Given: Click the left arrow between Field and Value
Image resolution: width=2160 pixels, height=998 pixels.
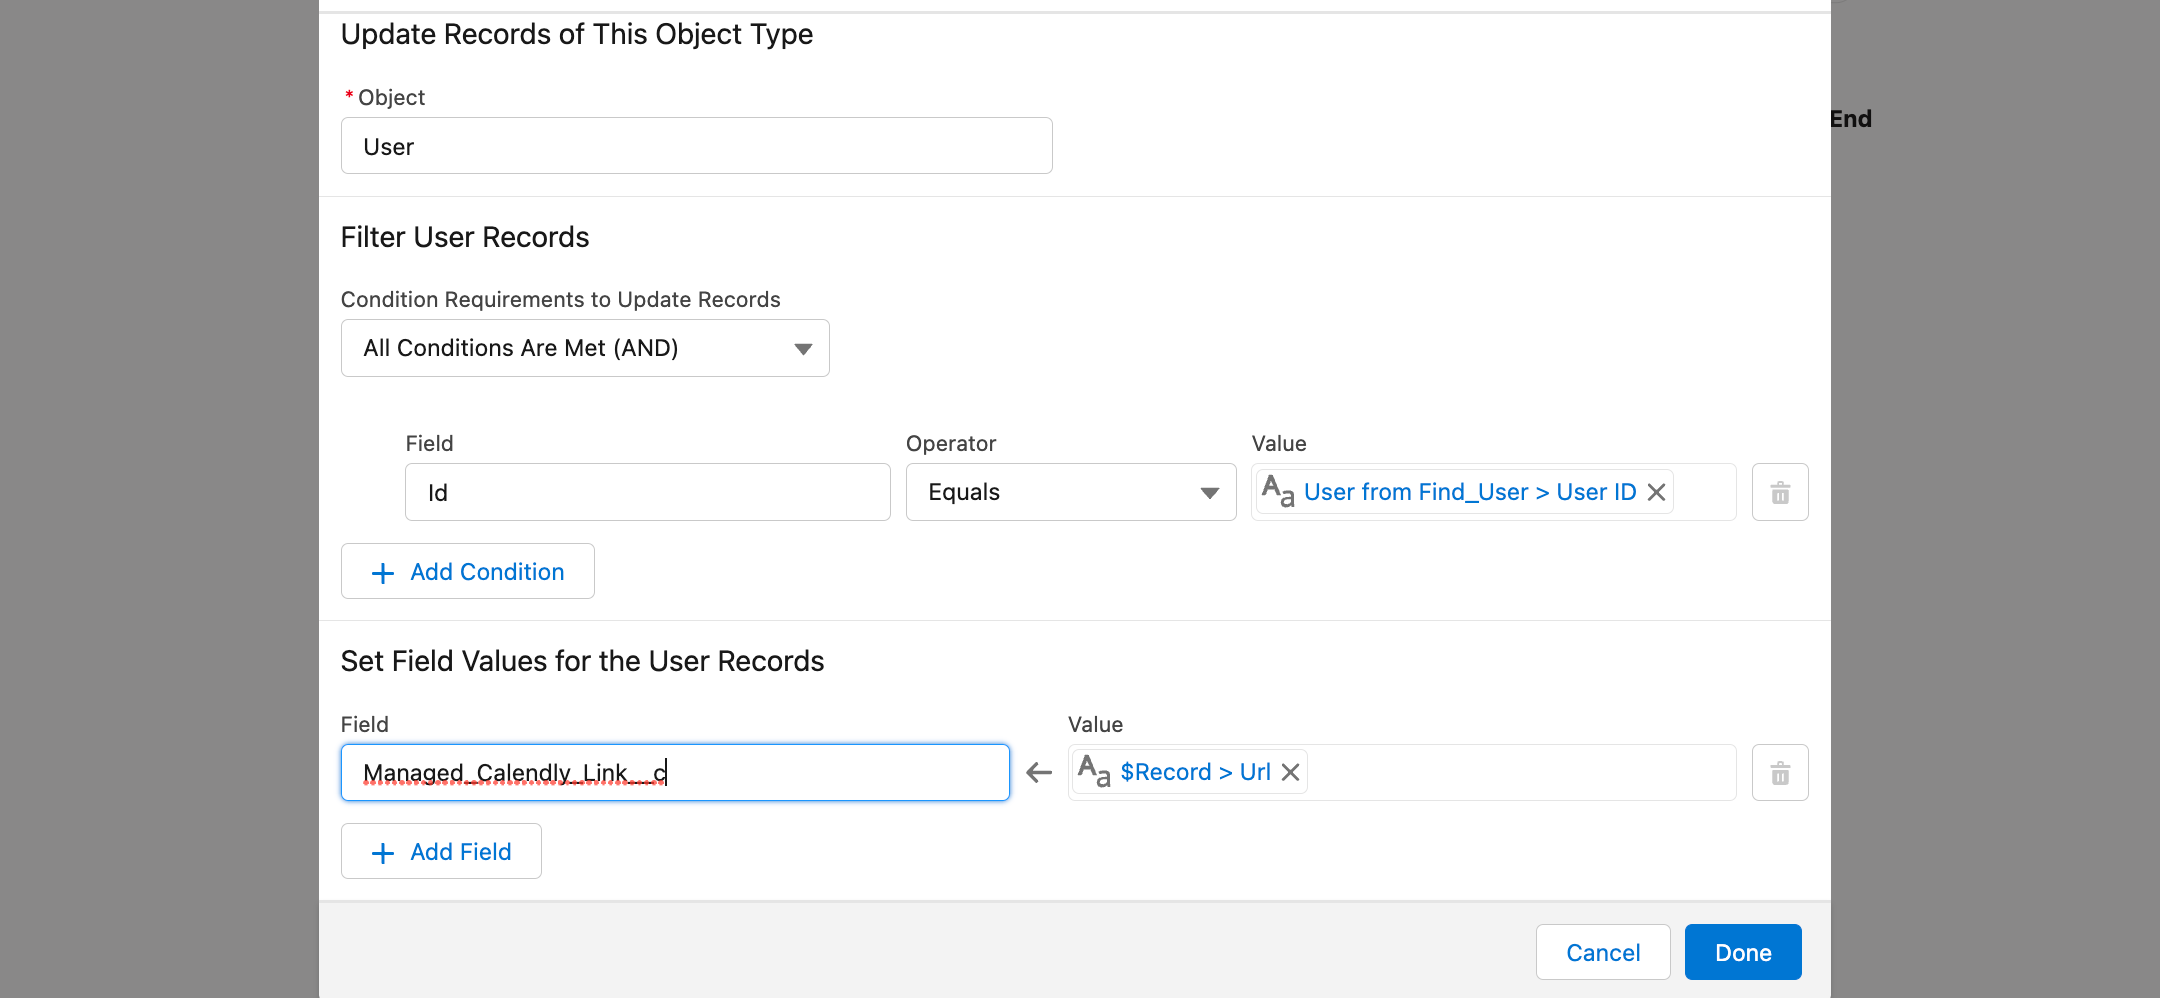Looking at the screenshot, I should (x=1039, y=772).
